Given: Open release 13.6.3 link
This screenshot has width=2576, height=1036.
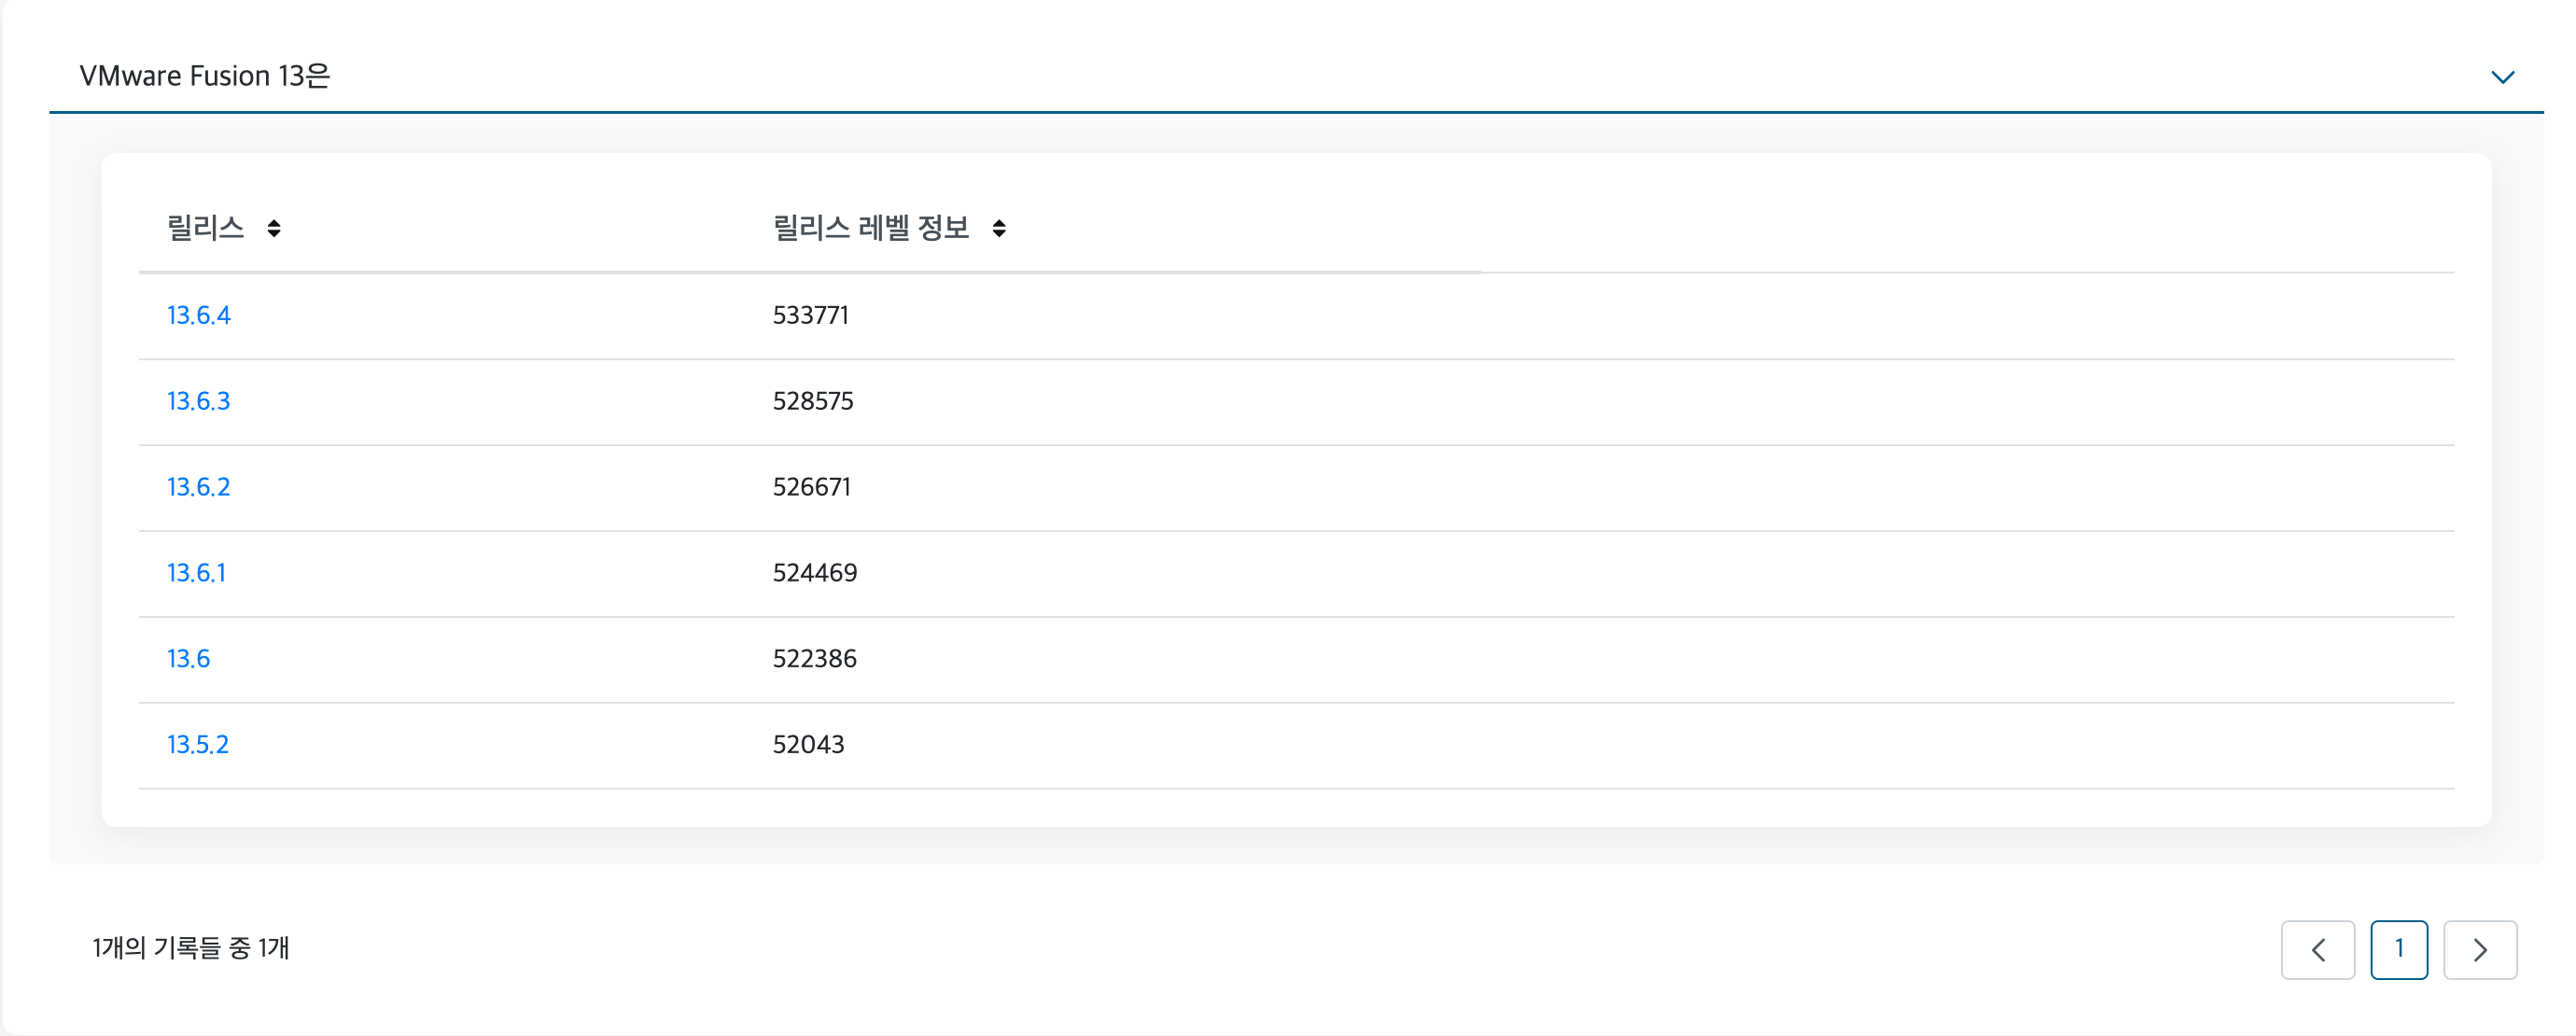Looking at the screenshot, I should (x=199, y=402).
